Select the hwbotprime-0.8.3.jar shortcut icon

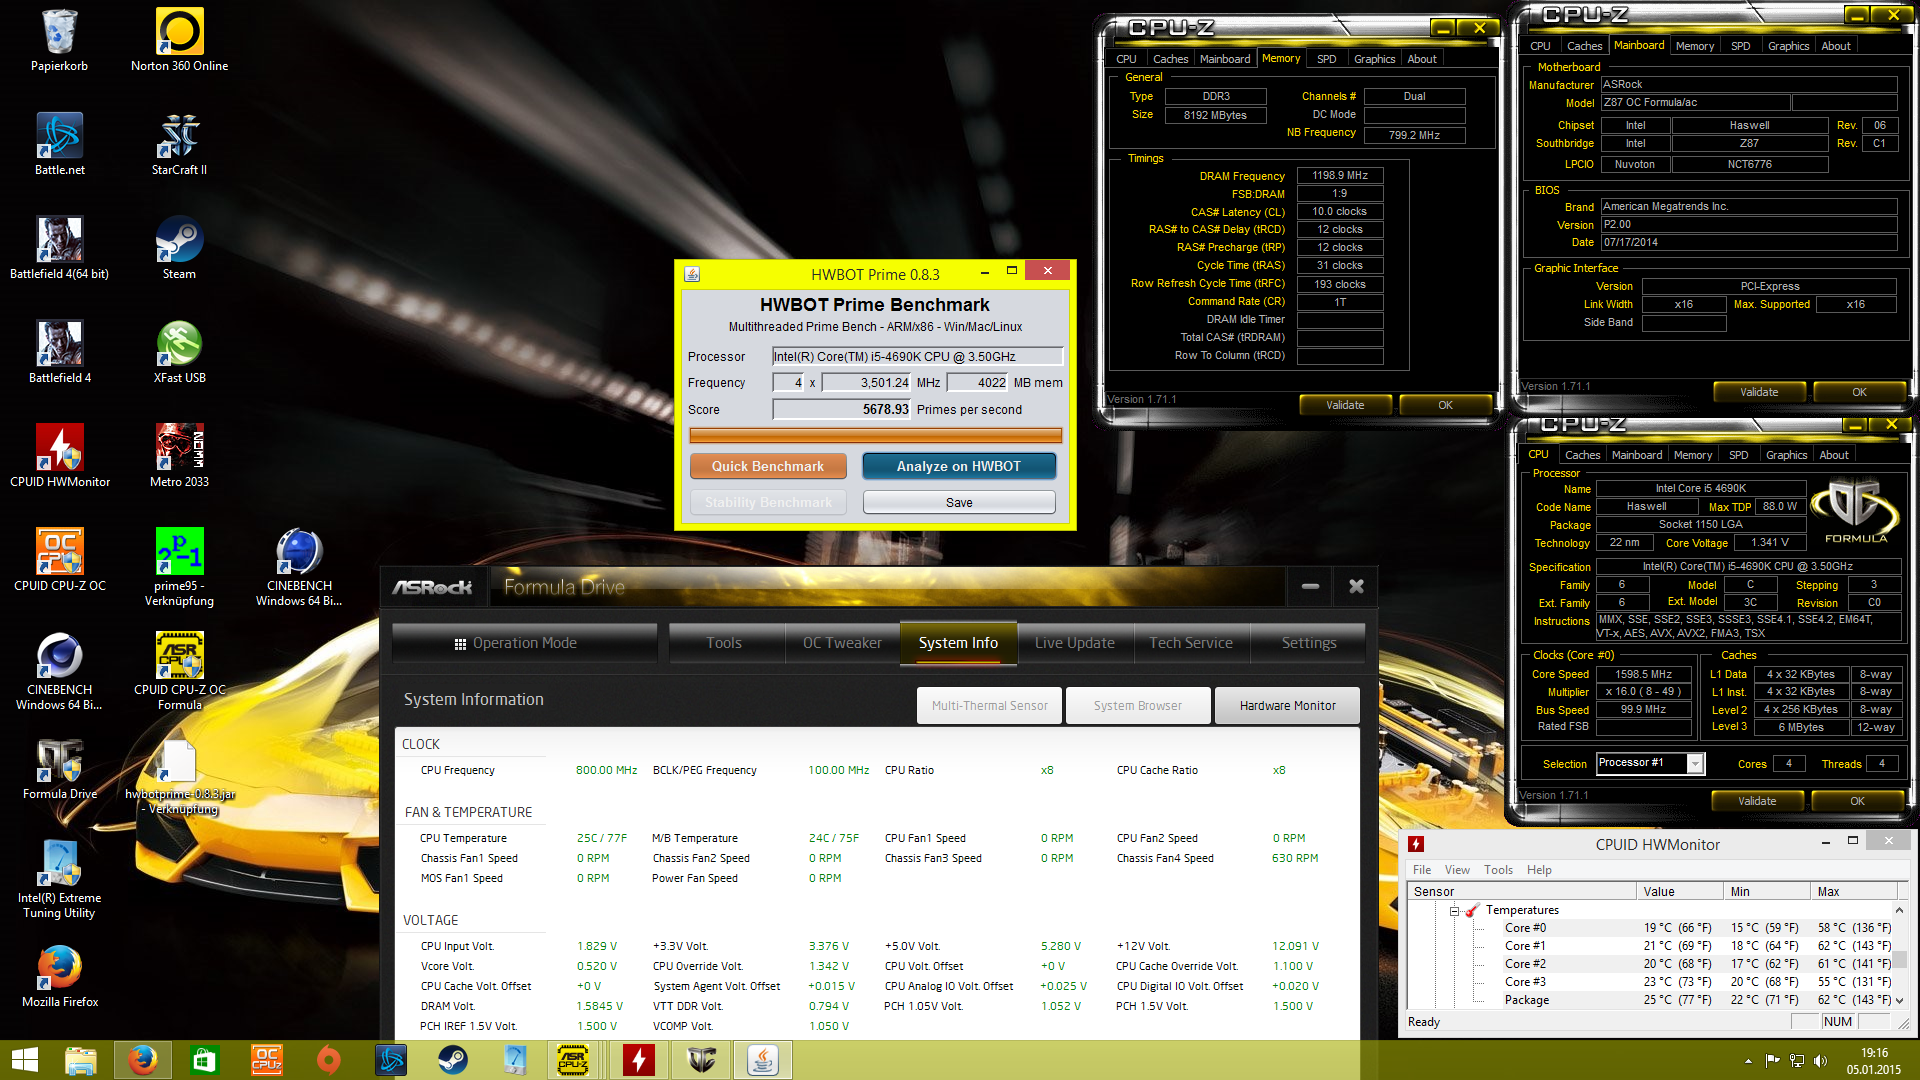179,776
